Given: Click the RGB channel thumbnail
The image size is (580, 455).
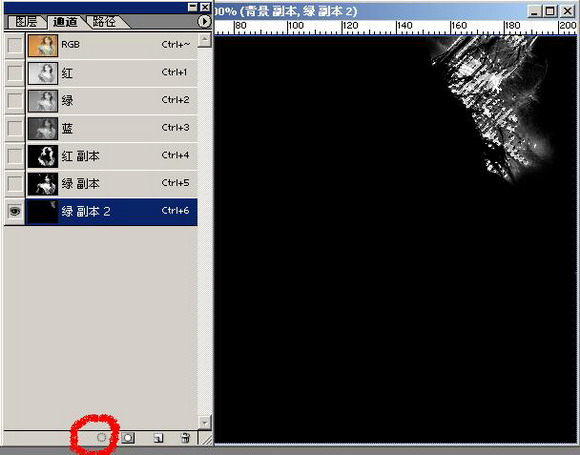Looking at the screenshot, I should coord(43,45).
